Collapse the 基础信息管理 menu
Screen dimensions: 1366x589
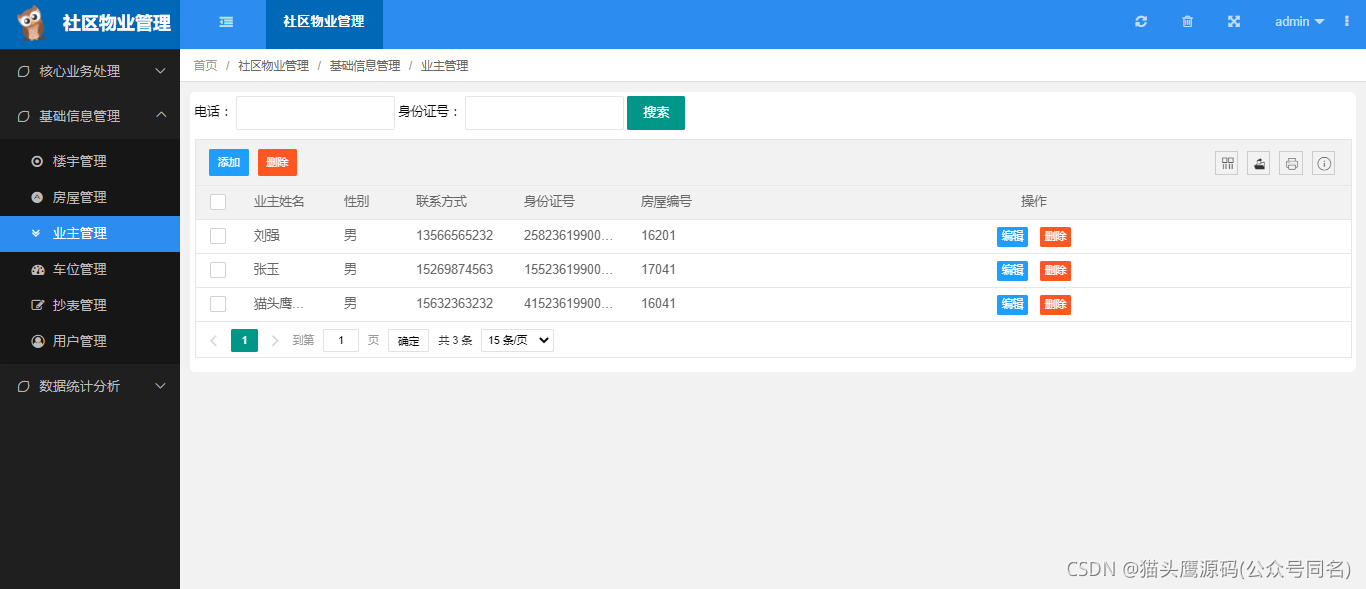pyautogui.click(x=90, y=116)
